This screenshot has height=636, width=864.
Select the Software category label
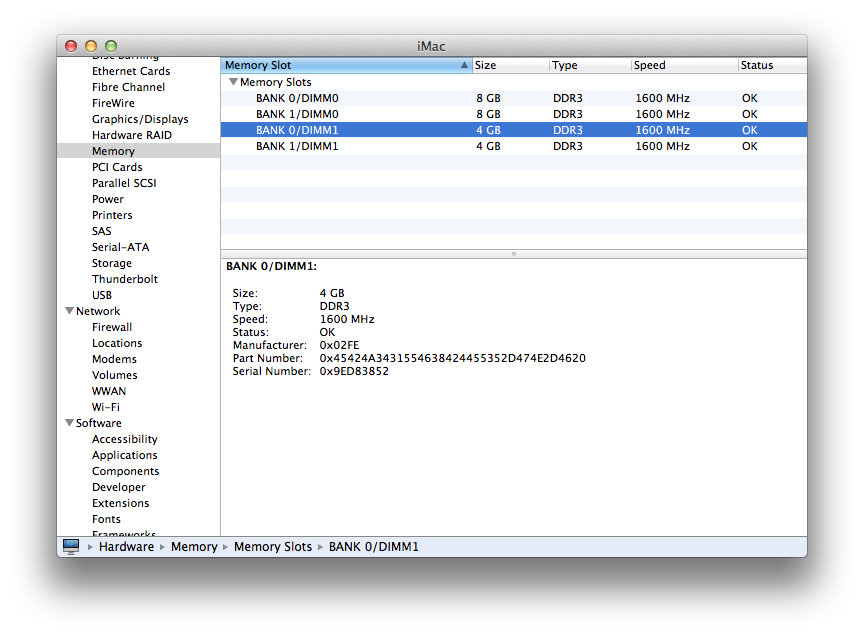pyautogui.click(x=99, y=423)
